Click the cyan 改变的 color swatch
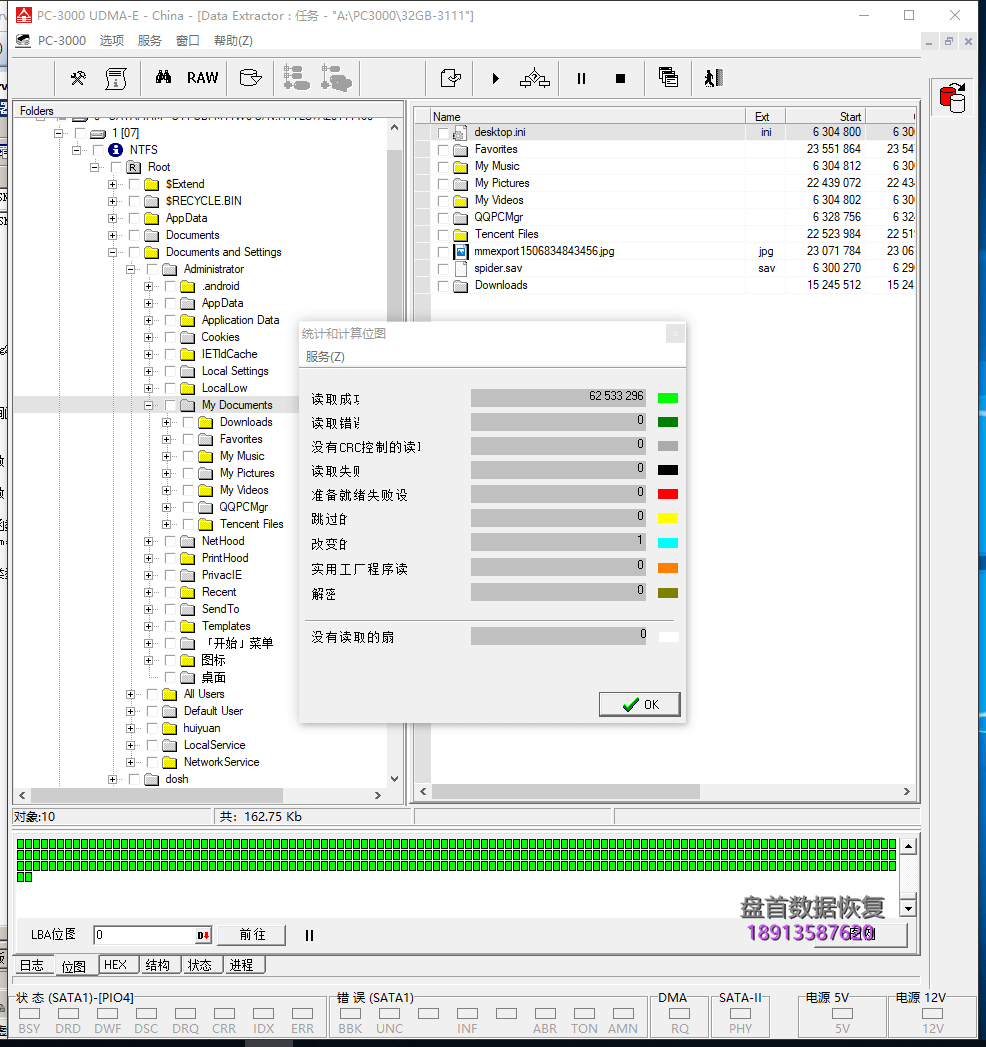This screenshot has height=1047, width=986. [668, 543]
